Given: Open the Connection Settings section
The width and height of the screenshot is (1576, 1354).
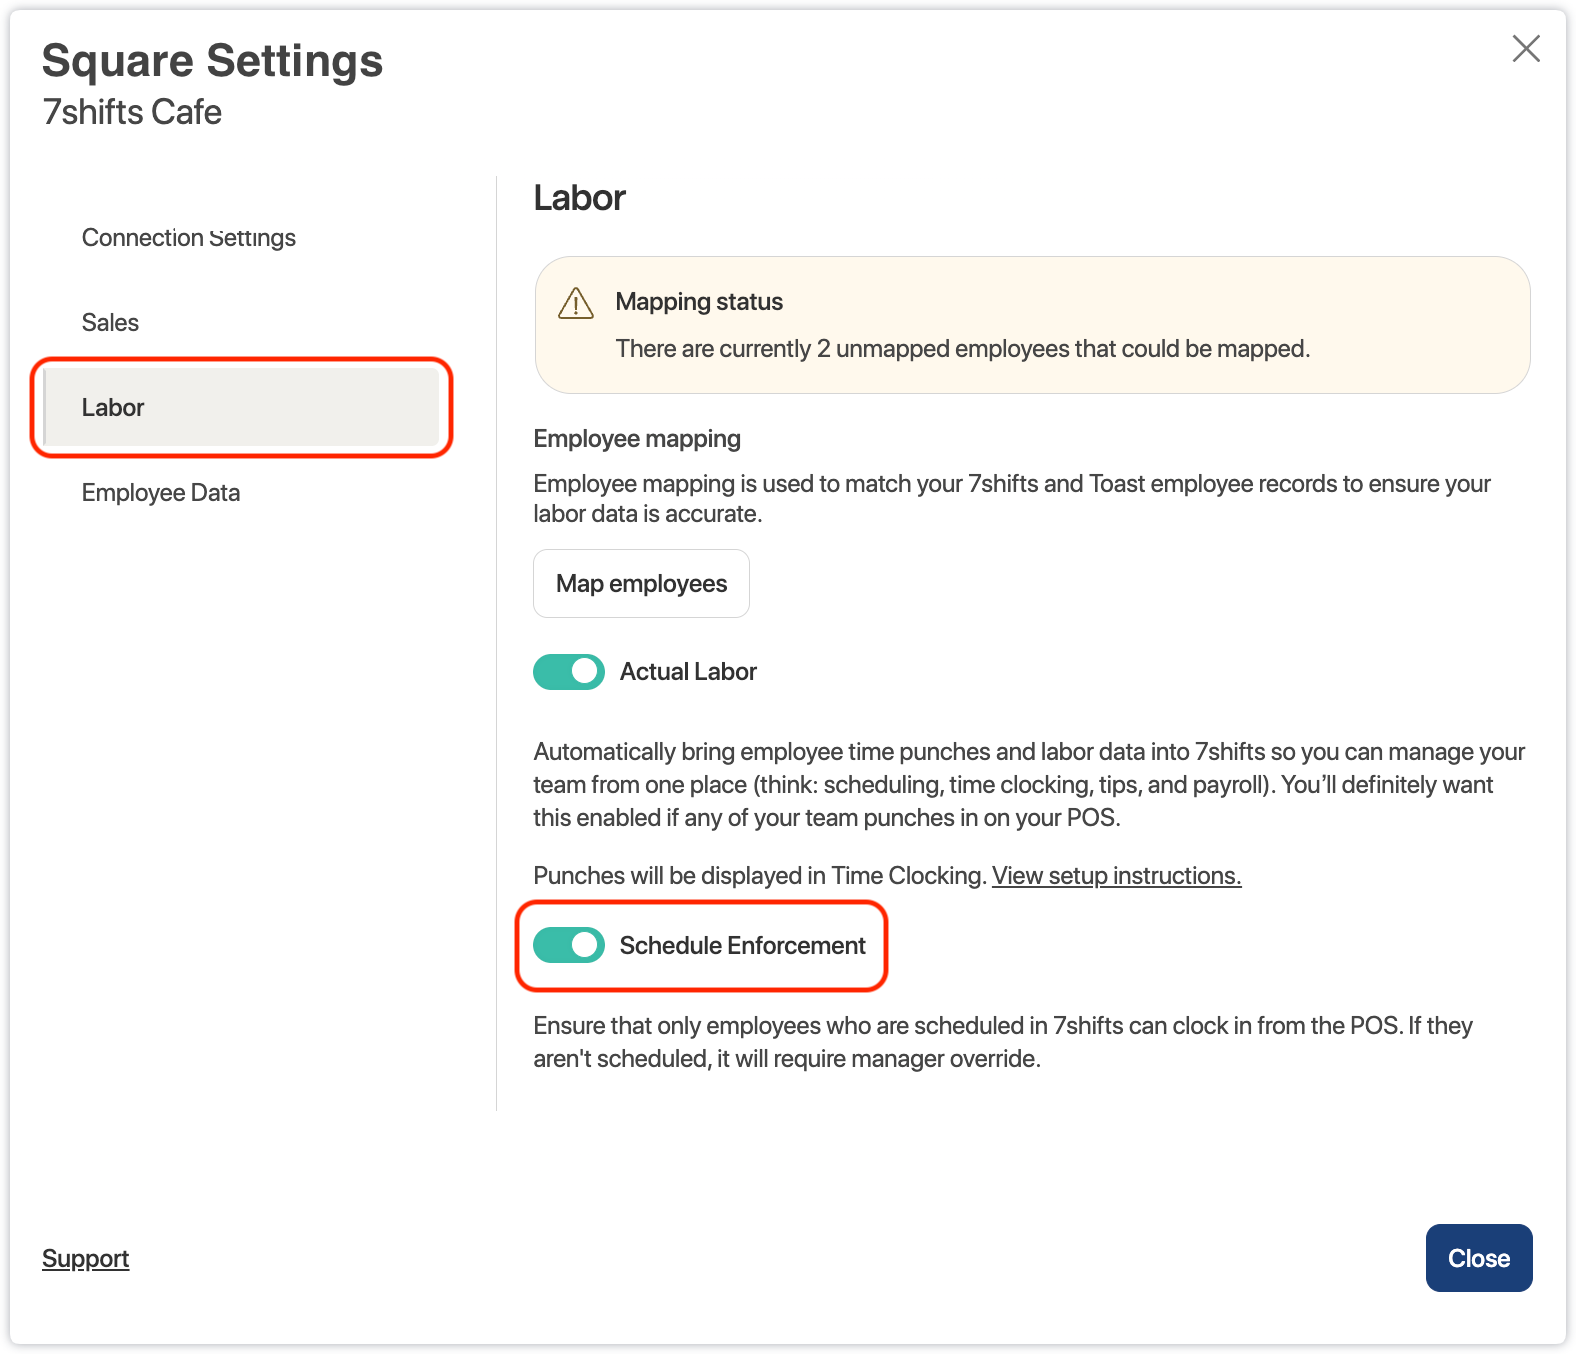Looking at the screenshot, I should point(189,238).
